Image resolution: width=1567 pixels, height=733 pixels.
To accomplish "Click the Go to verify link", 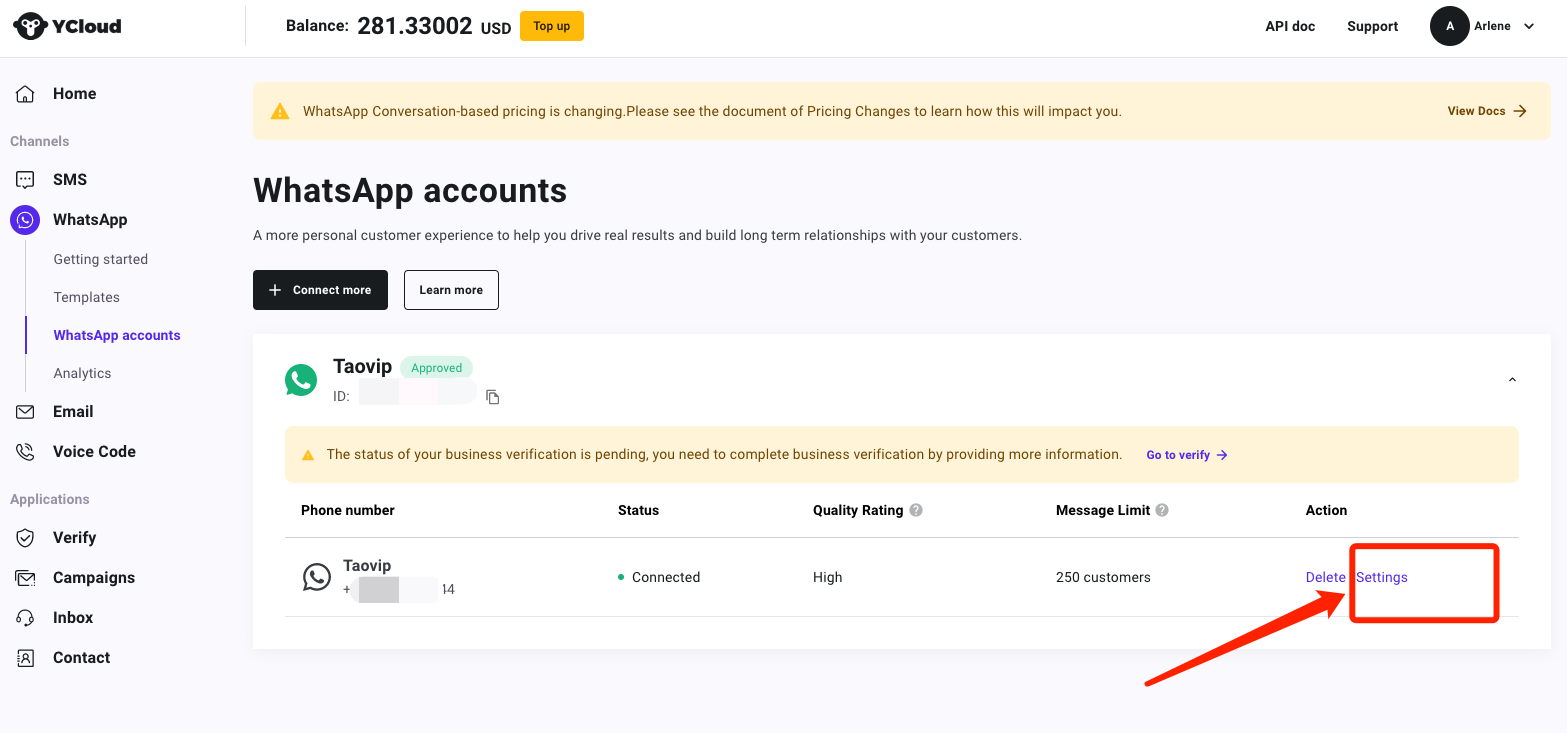I will 1187,455.
